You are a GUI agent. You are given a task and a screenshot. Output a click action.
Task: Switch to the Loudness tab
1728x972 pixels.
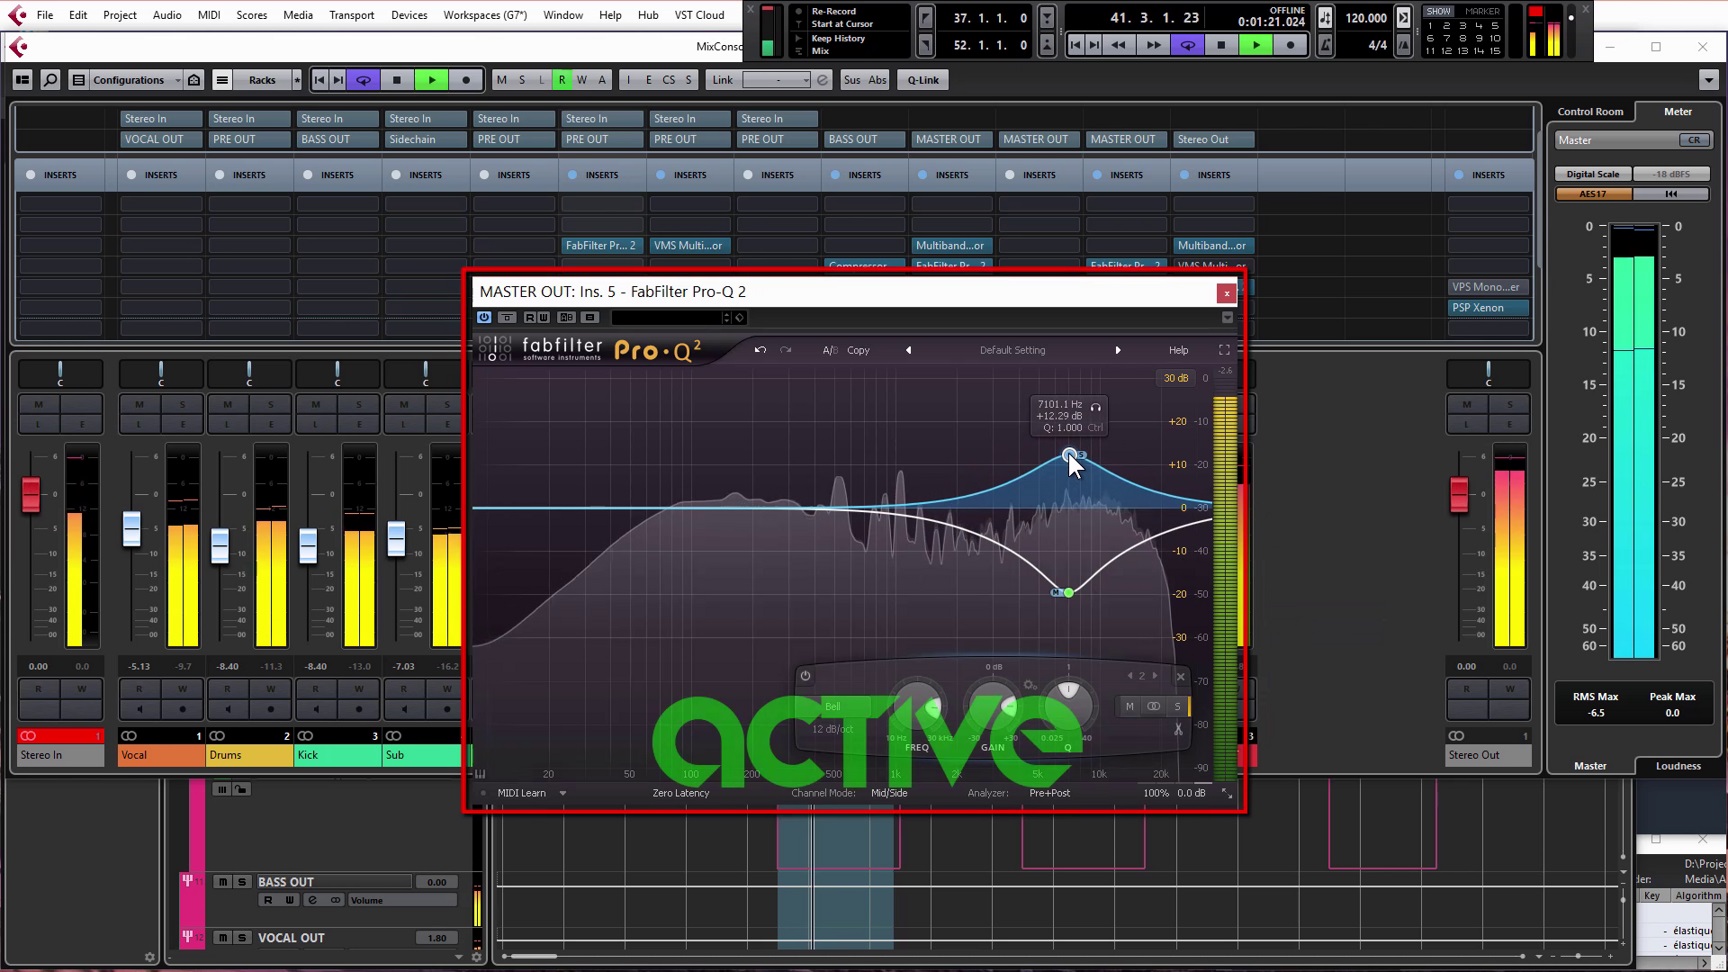(x=1677, y=766)
